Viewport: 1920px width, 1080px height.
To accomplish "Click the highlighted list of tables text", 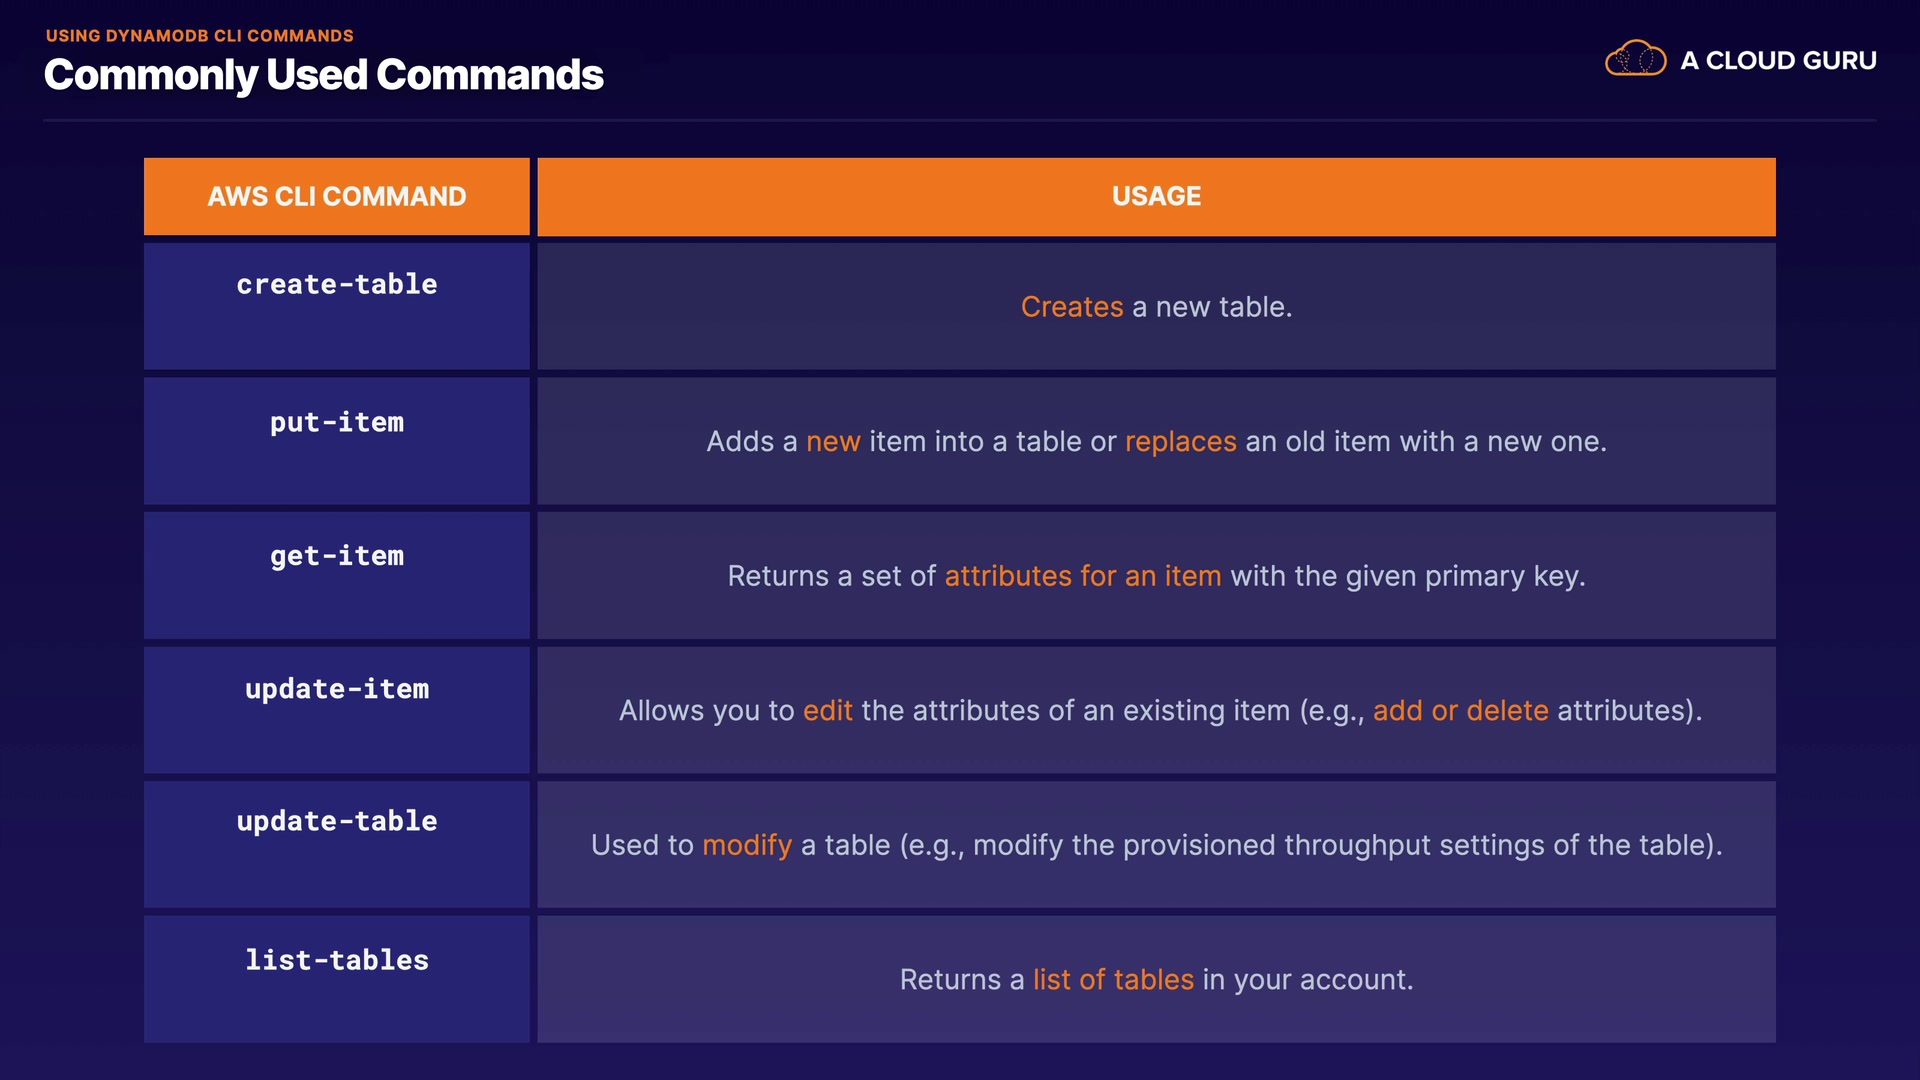I will click(1112, 980).
